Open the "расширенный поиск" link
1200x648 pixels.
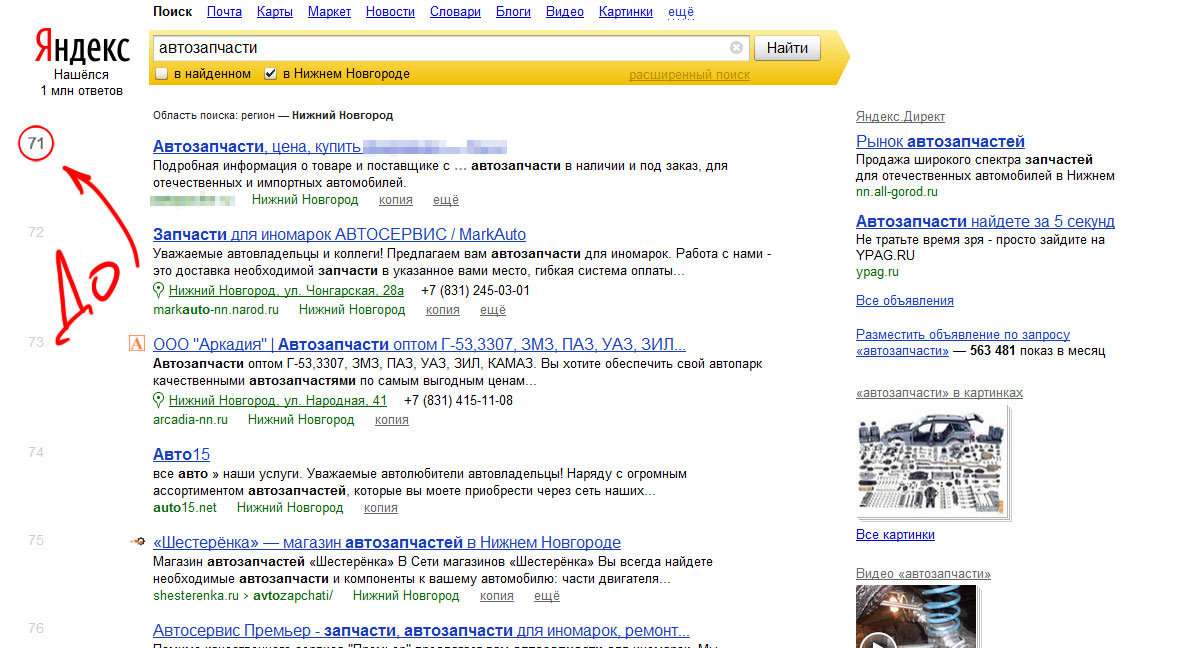(x=689, y=75)
